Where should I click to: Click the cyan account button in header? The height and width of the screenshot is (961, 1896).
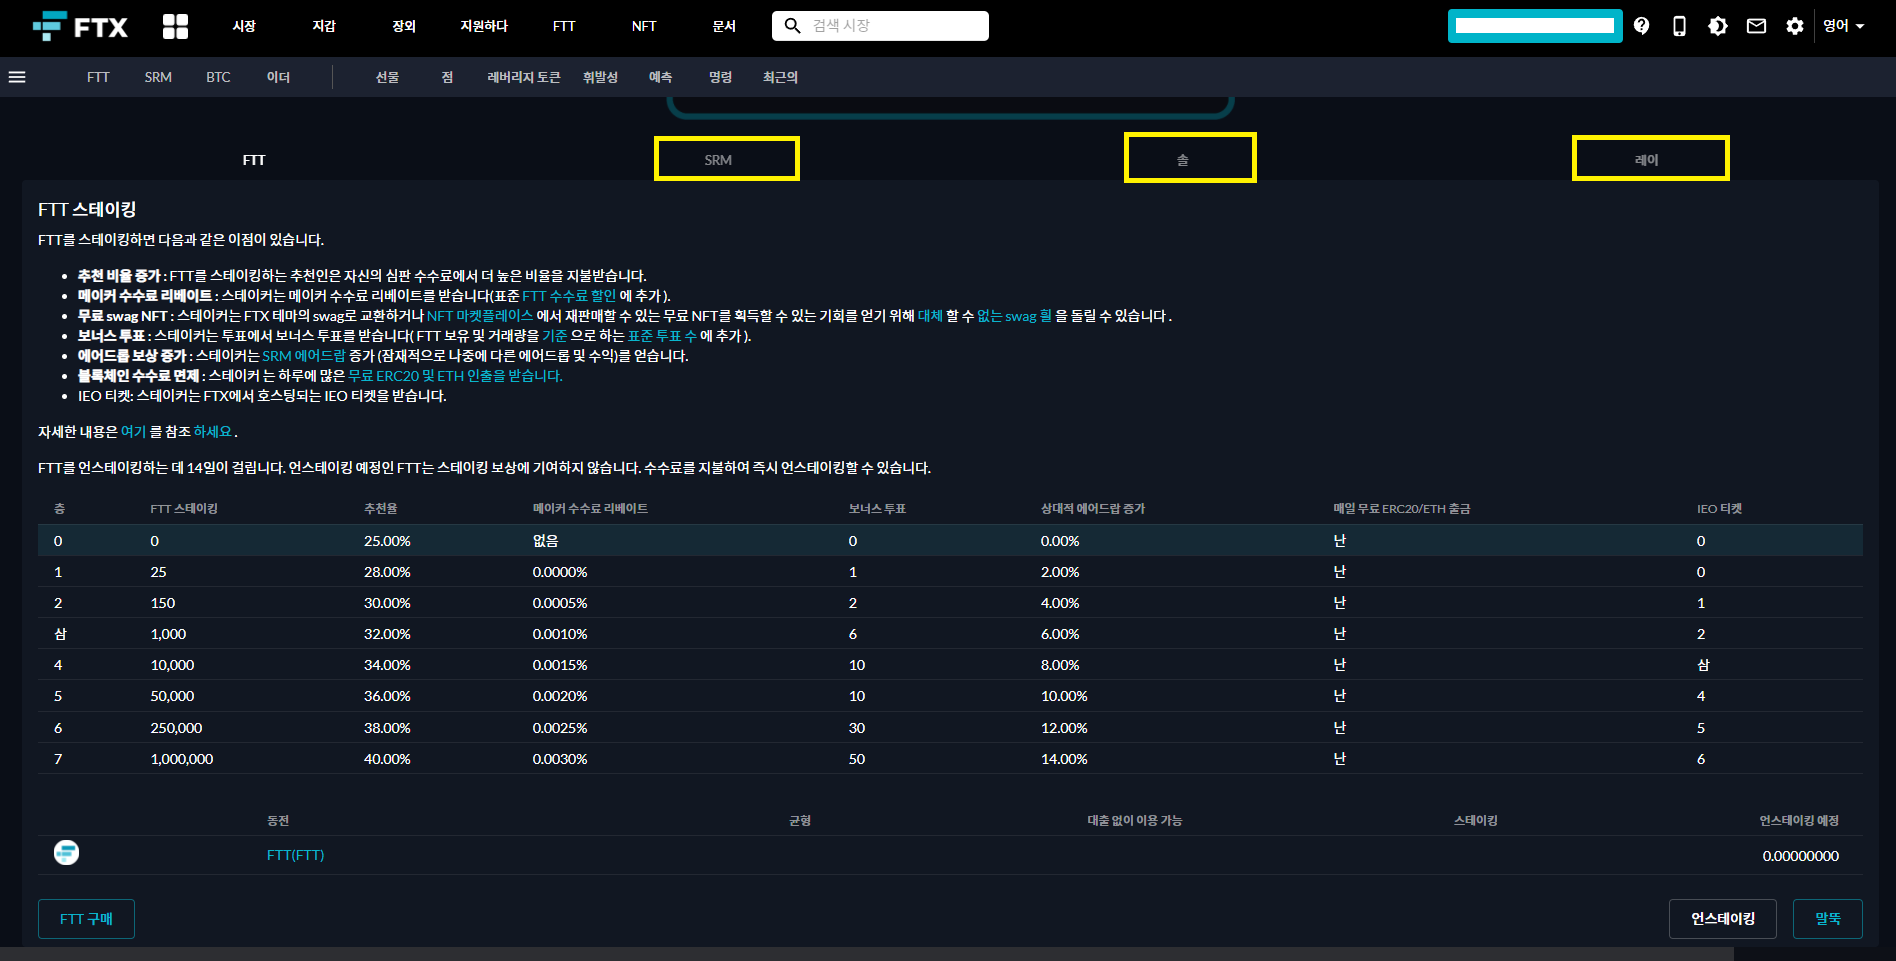click(1535, 26)
